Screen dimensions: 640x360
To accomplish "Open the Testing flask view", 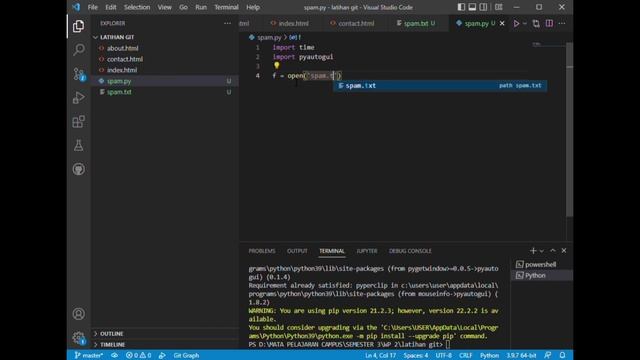I will [78, 145].
